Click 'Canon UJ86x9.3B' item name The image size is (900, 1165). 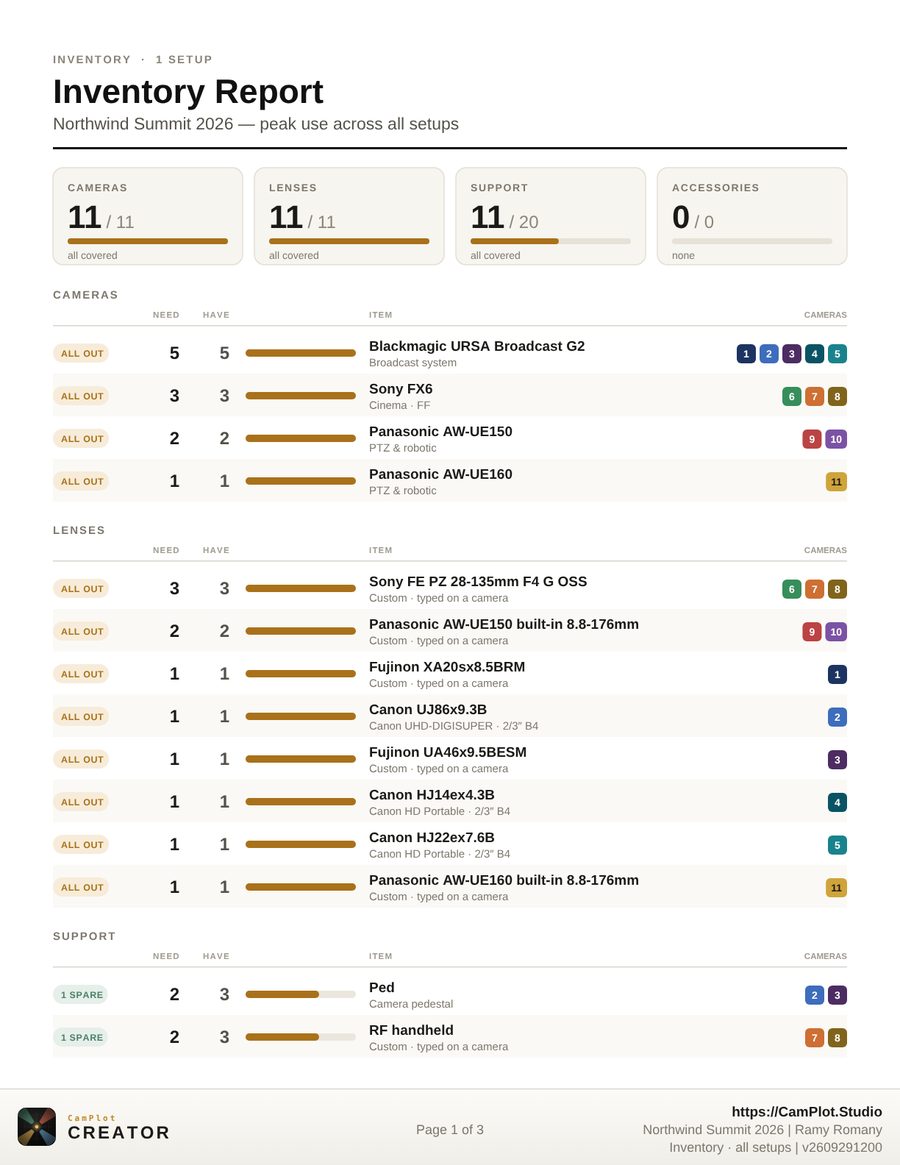428,710
